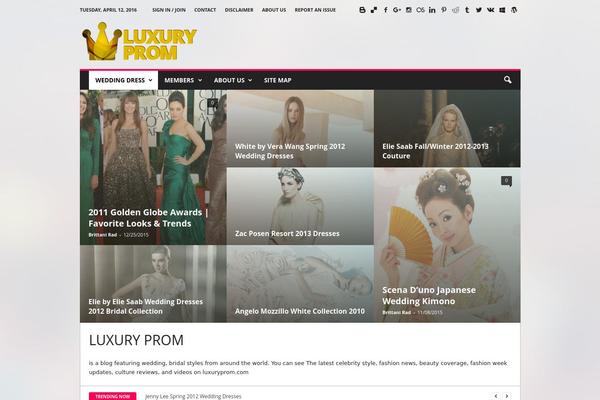Open Scena D'uno Japanese Wedding Kimono post

[x=429, y=296]
